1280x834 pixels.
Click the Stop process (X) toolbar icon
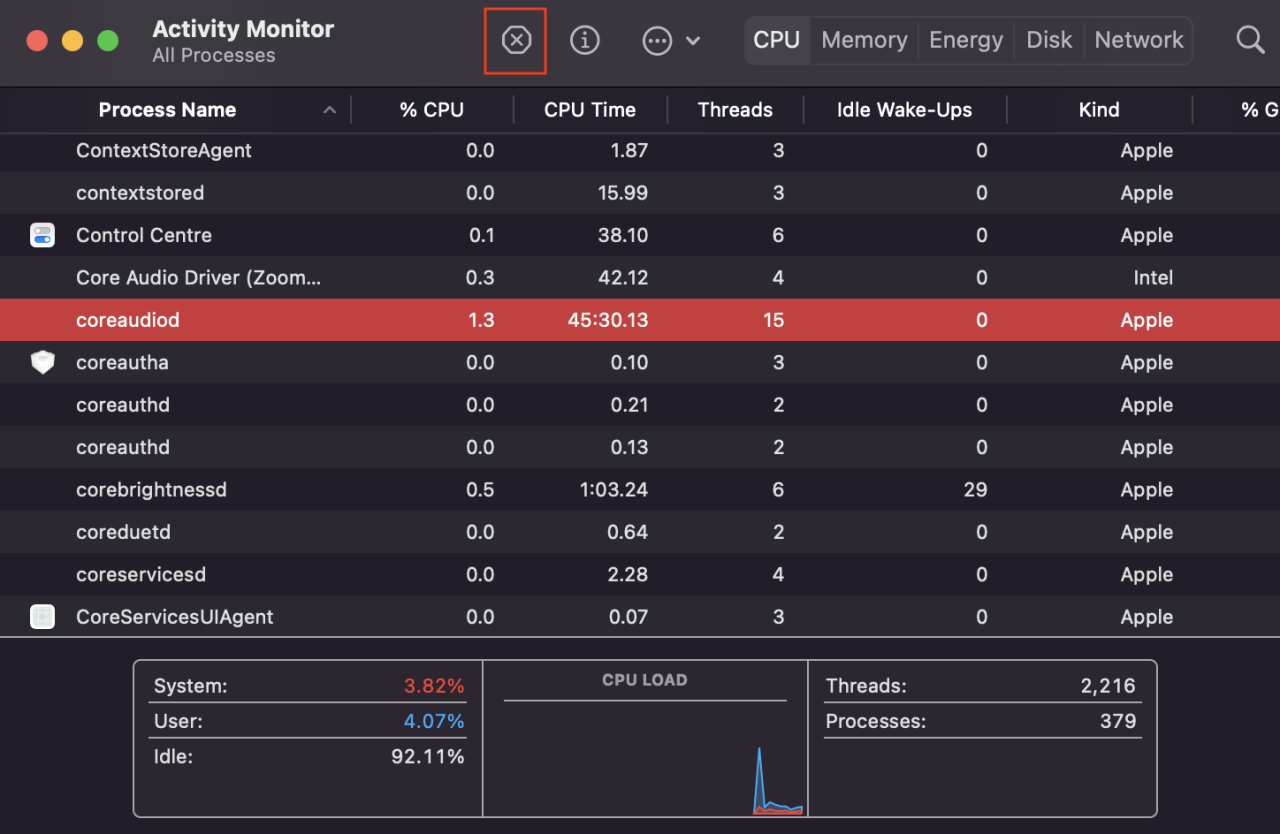(516, 40)
